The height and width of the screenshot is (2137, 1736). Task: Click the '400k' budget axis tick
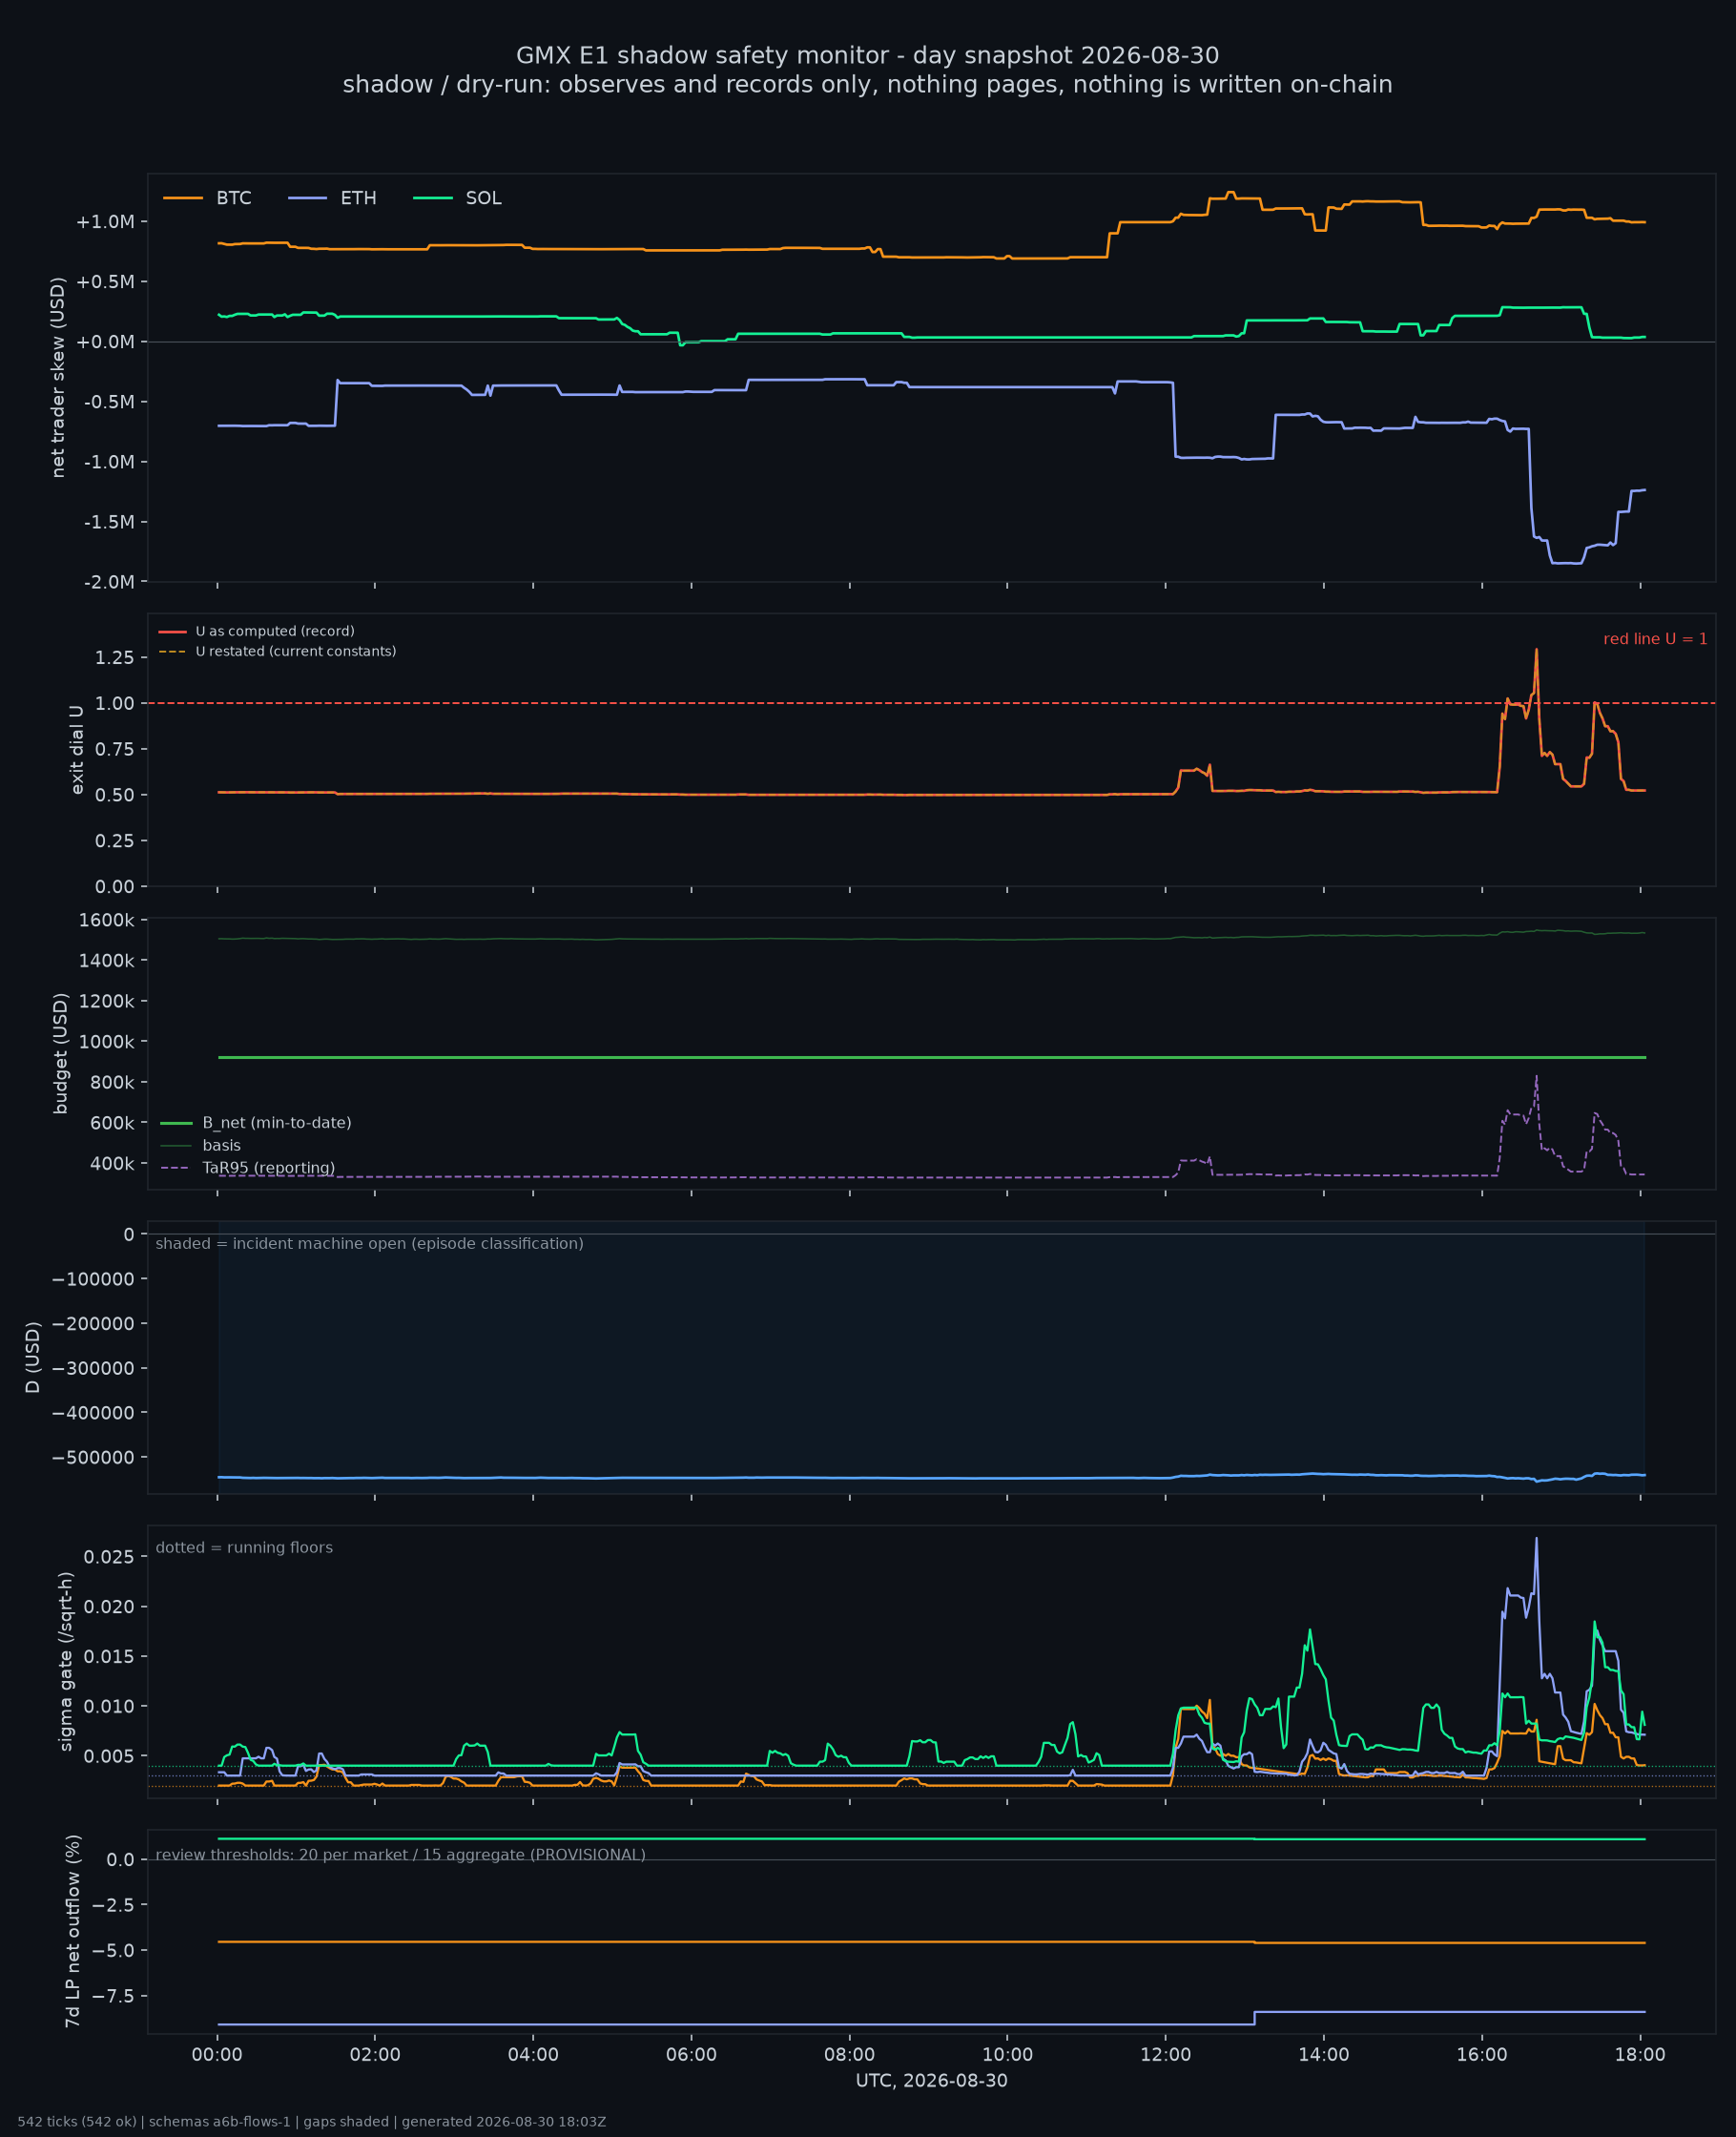(x=112, y=1164)
